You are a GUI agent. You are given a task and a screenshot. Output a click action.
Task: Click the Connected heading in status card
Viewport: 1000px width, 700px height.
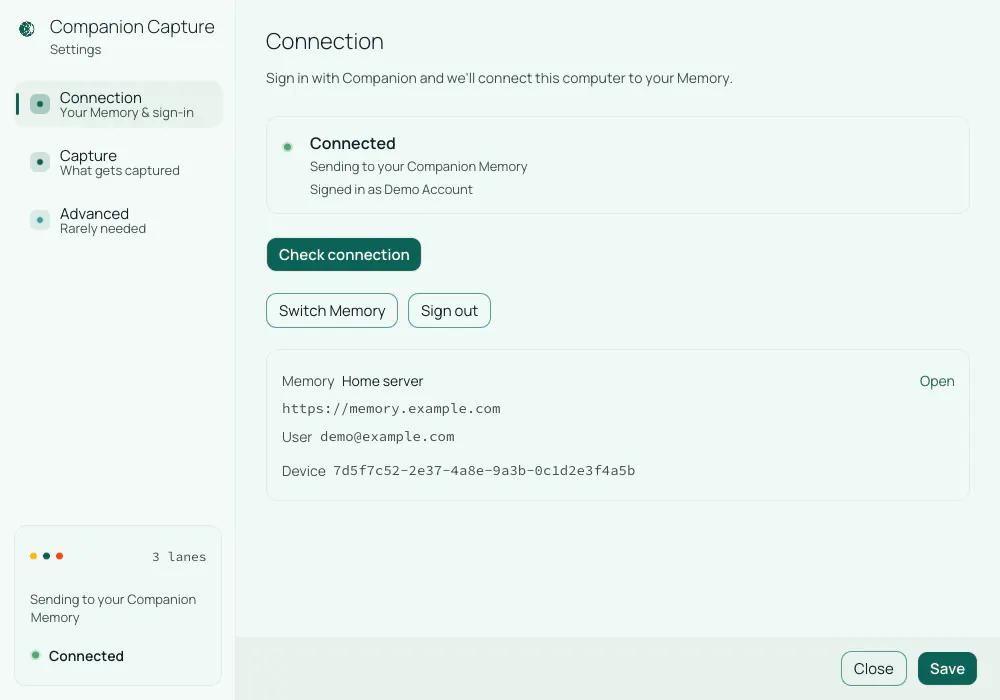click(353, 143)
